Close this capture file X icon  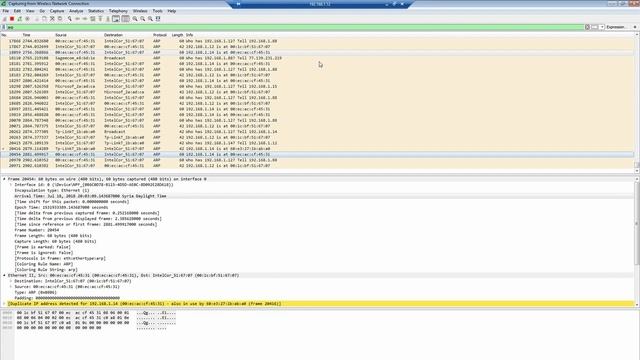click(52, 19)
